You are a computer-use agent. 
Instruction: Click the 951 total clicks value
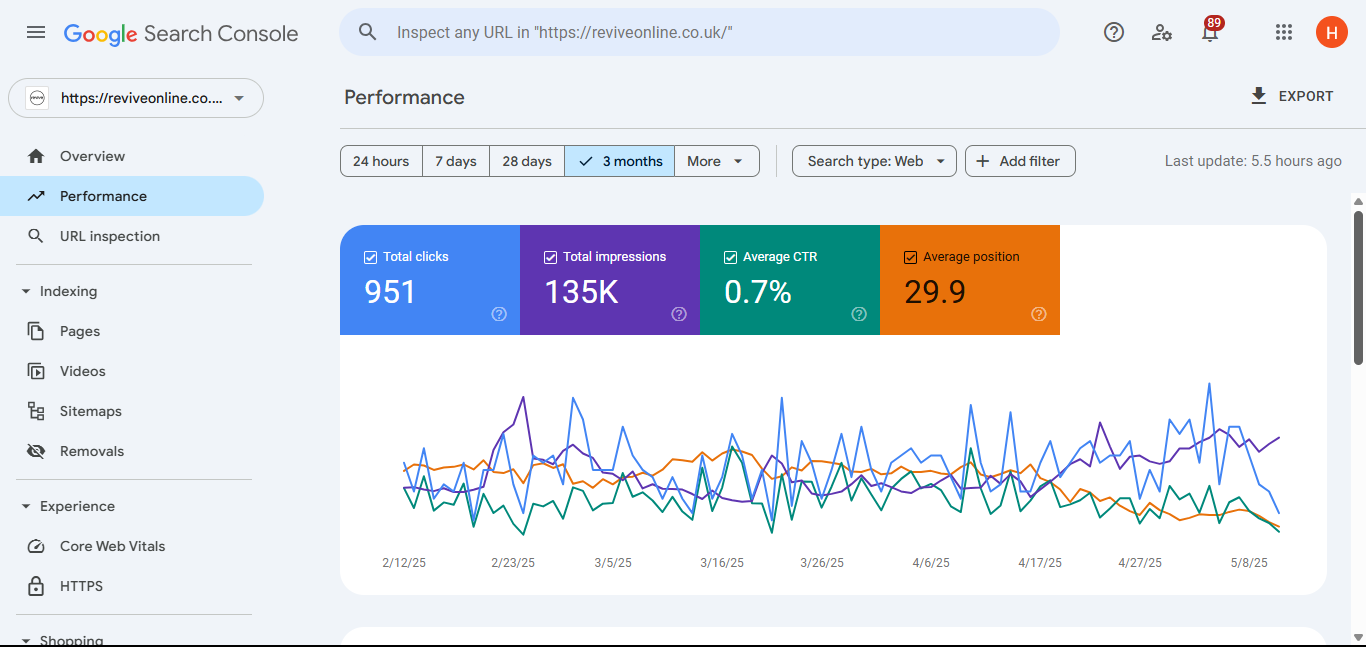[390, 292]
